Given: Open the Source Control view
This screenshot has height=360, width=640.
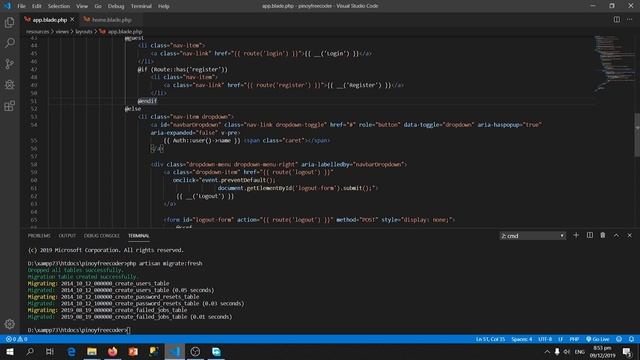Looking at the screenshot, I should 9,64.
